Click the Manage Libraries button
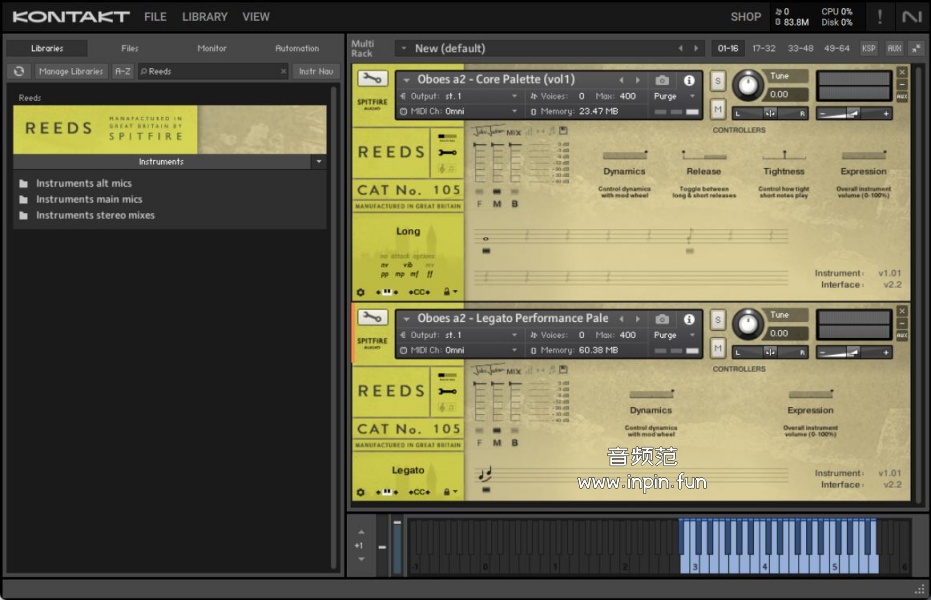Screen dimensions: 931x600 72,71
